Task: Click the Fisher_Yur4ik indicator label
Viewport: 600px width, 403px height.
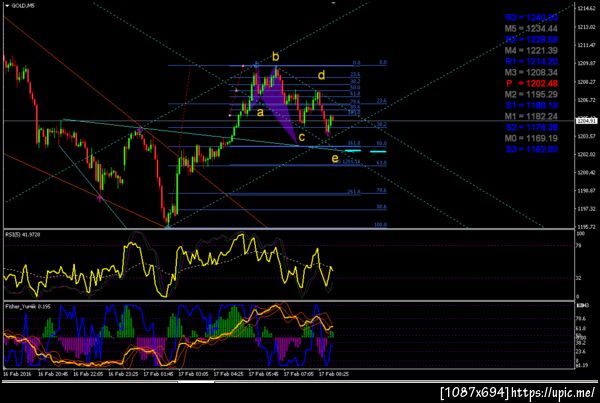Action: 28,307
